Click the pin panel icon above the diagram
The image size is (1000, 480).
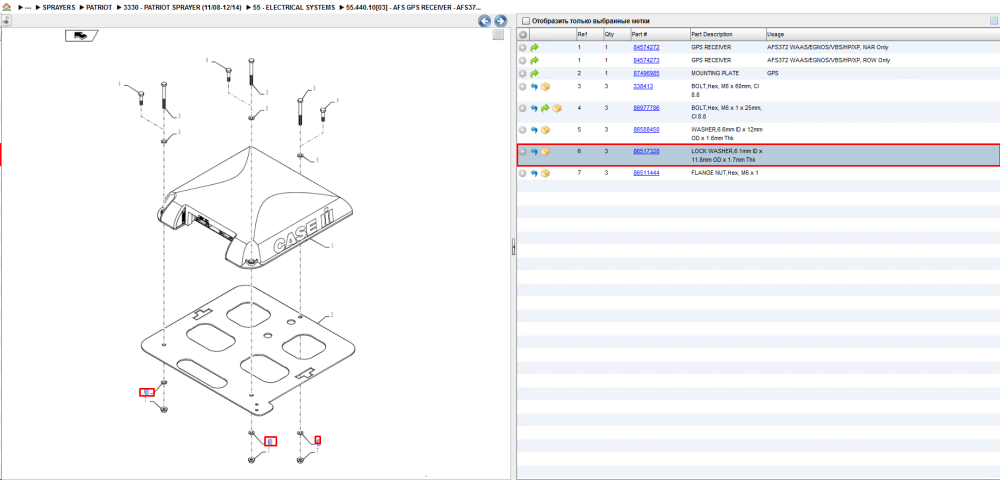[x=6, y=20]
